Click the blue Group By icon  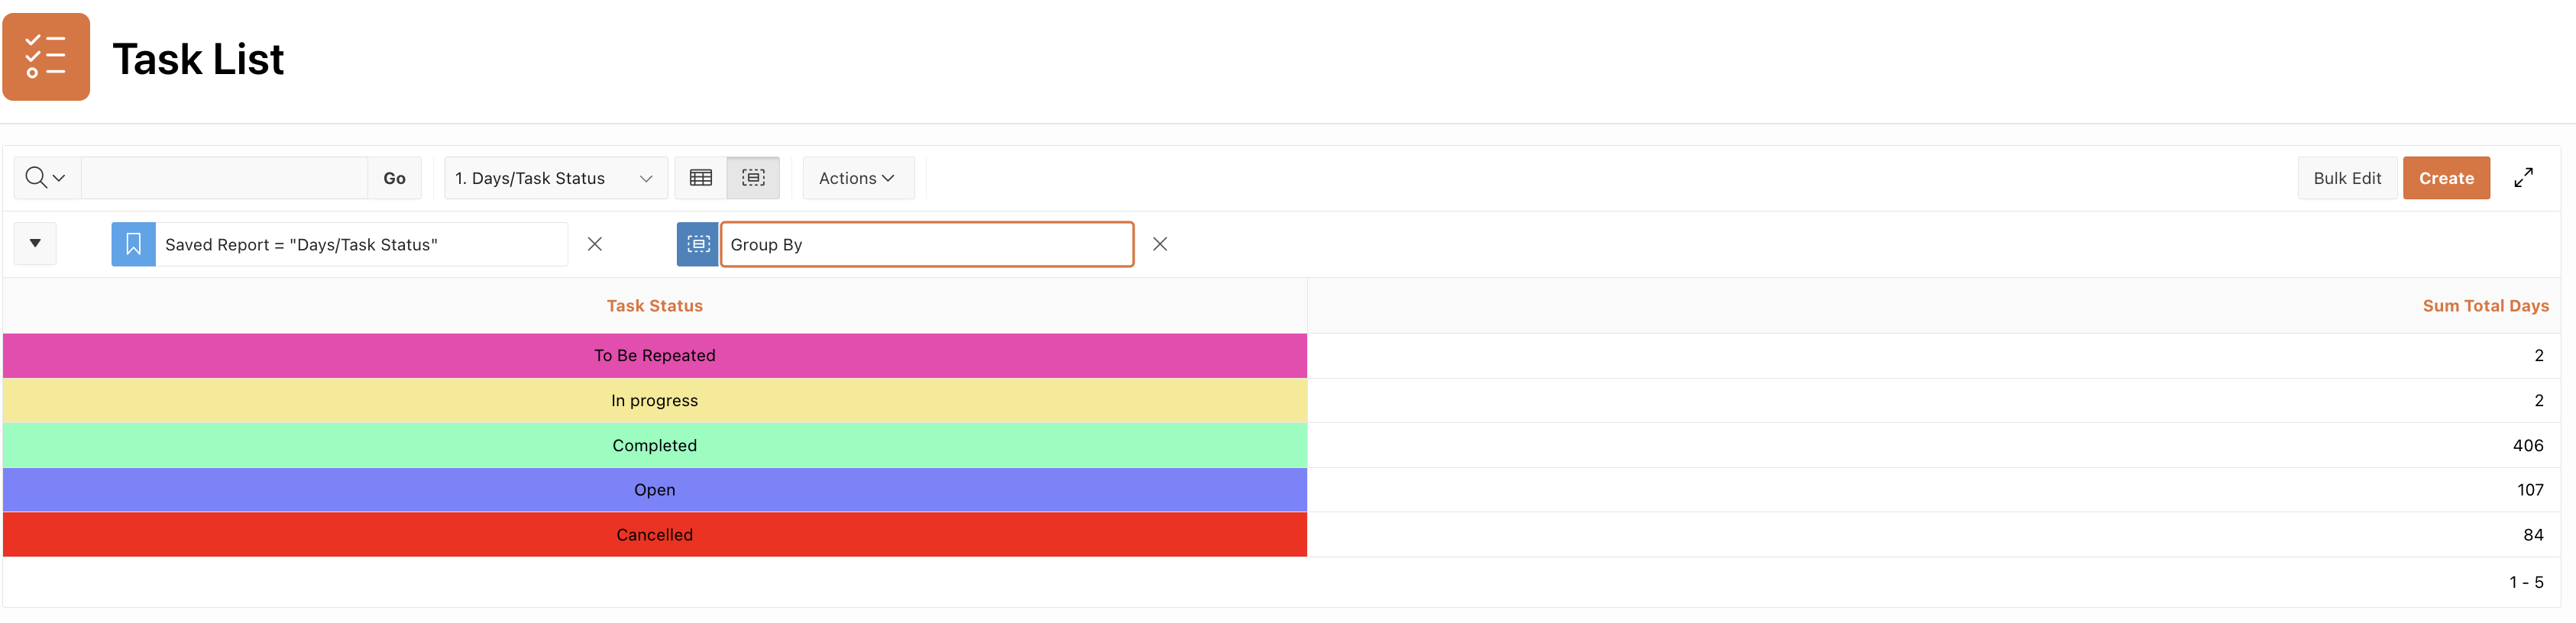(698, 245)
